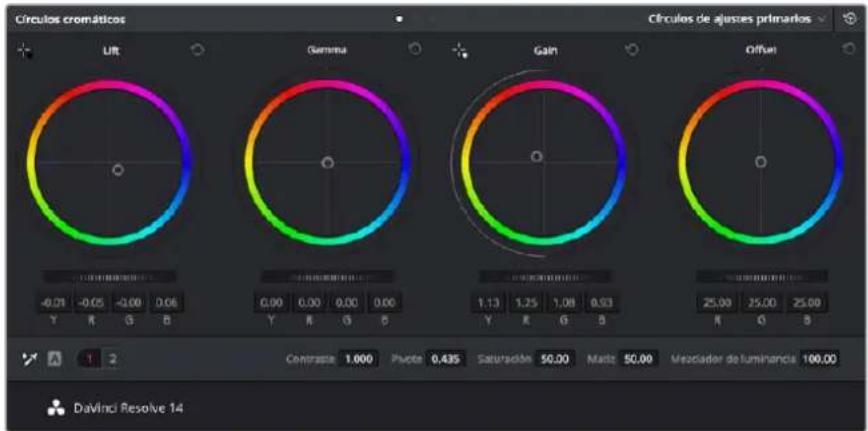This screenshot has width=868, height=431.
Task: Select the Gain R value 1.25
Action: coord(526,303)
